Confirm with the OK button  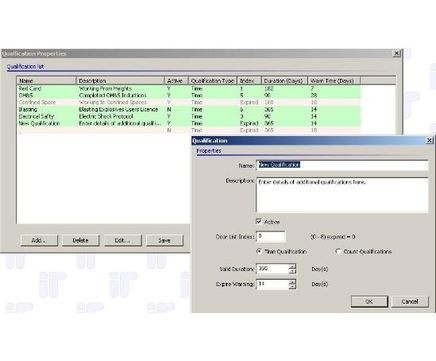pos(369,301)
